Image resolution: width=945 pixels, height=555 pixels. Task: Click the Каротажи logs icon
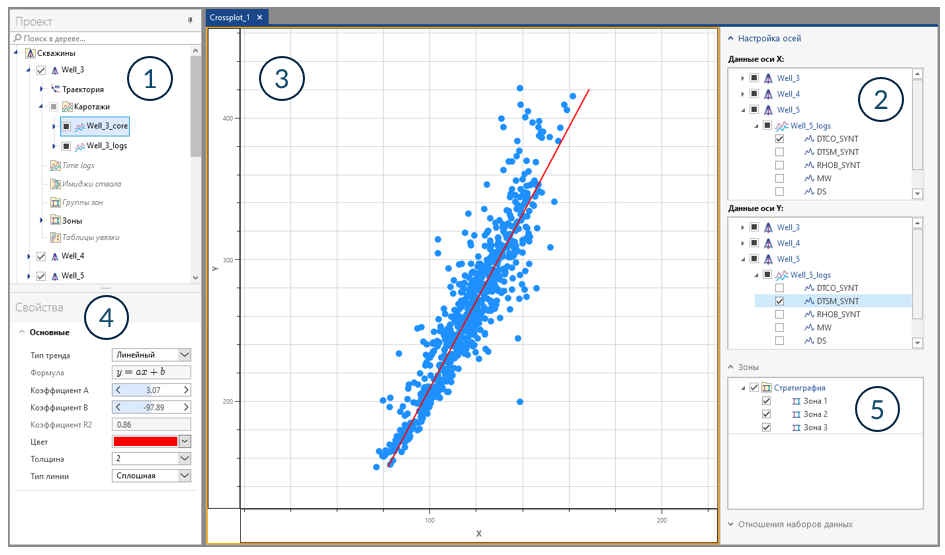tap(68, 107)
